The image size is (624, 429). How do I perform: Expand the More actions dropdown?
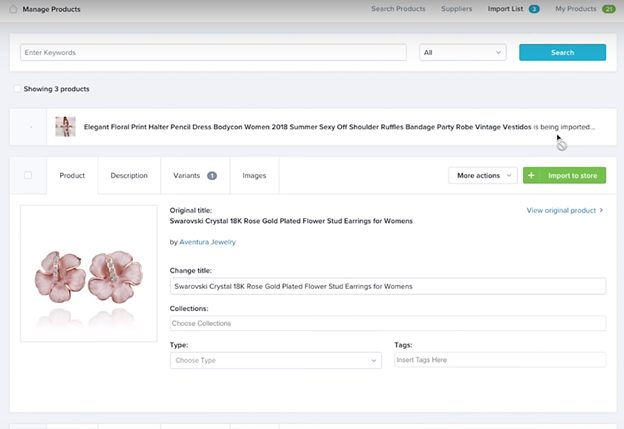(x=483, y=176)
